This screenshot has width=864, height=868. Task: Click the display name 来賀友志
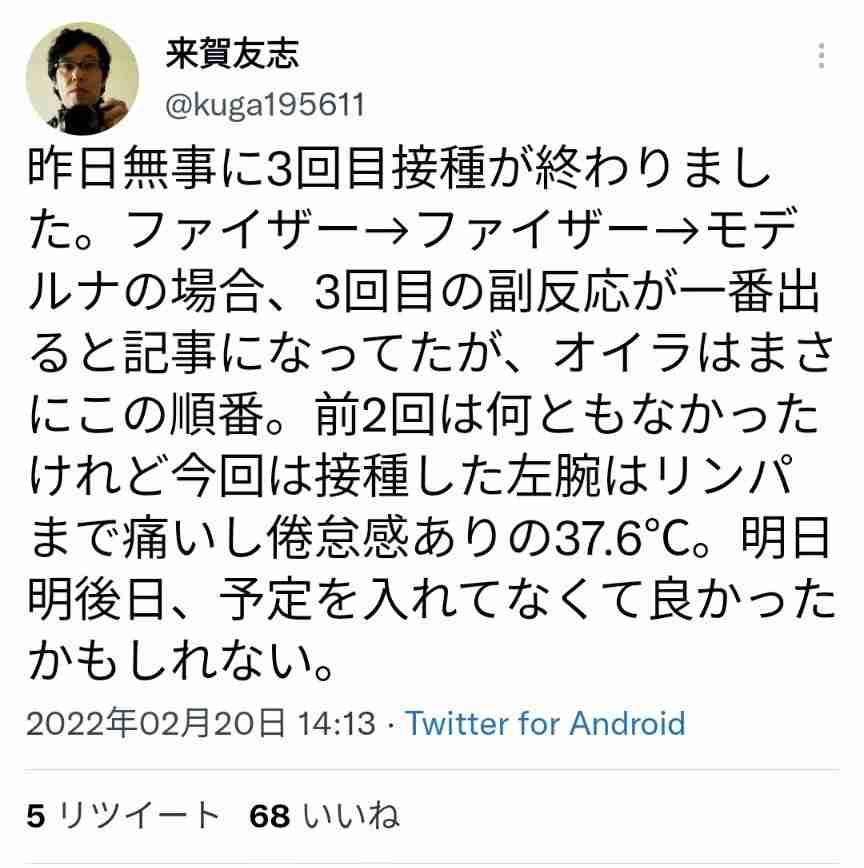(x=232, y=54)
